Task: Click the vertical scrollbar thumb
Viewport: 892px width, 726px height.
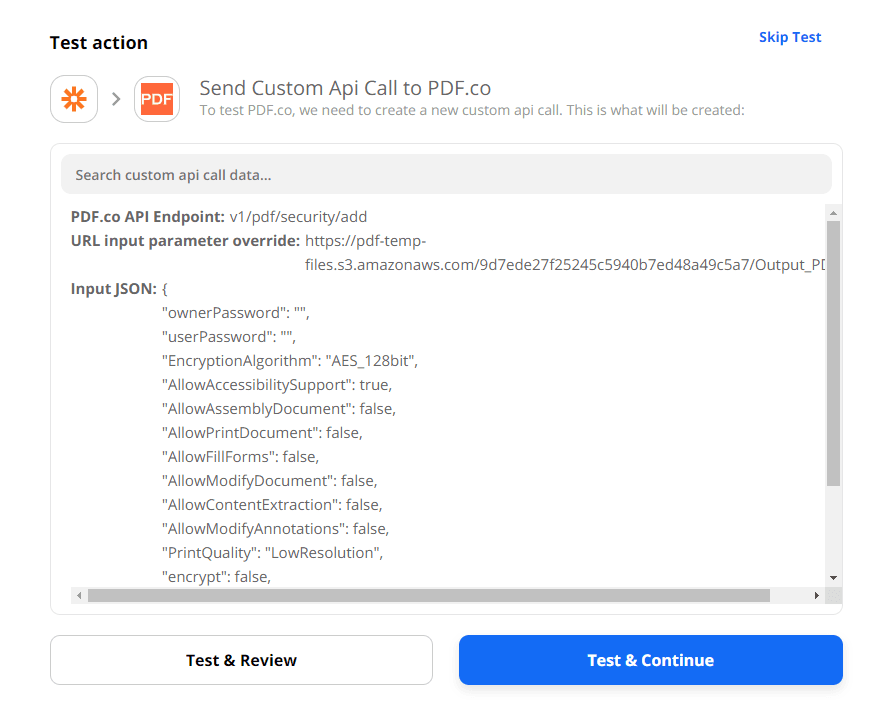Action: tap(833, 350)
